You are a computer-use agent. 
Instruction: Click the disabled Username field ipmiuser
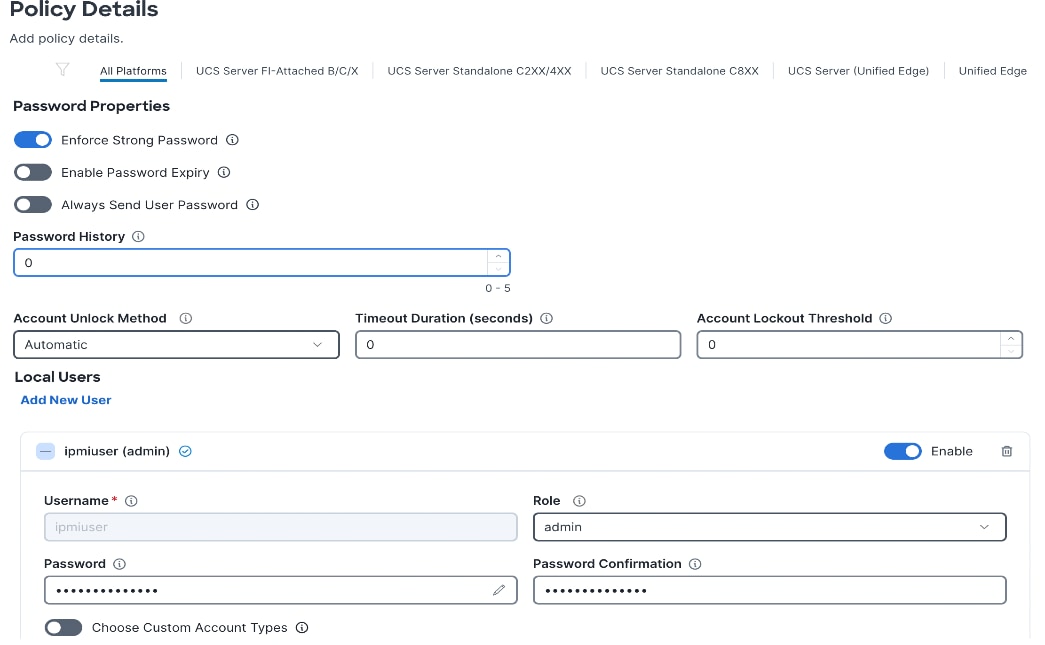pos(281,527)
